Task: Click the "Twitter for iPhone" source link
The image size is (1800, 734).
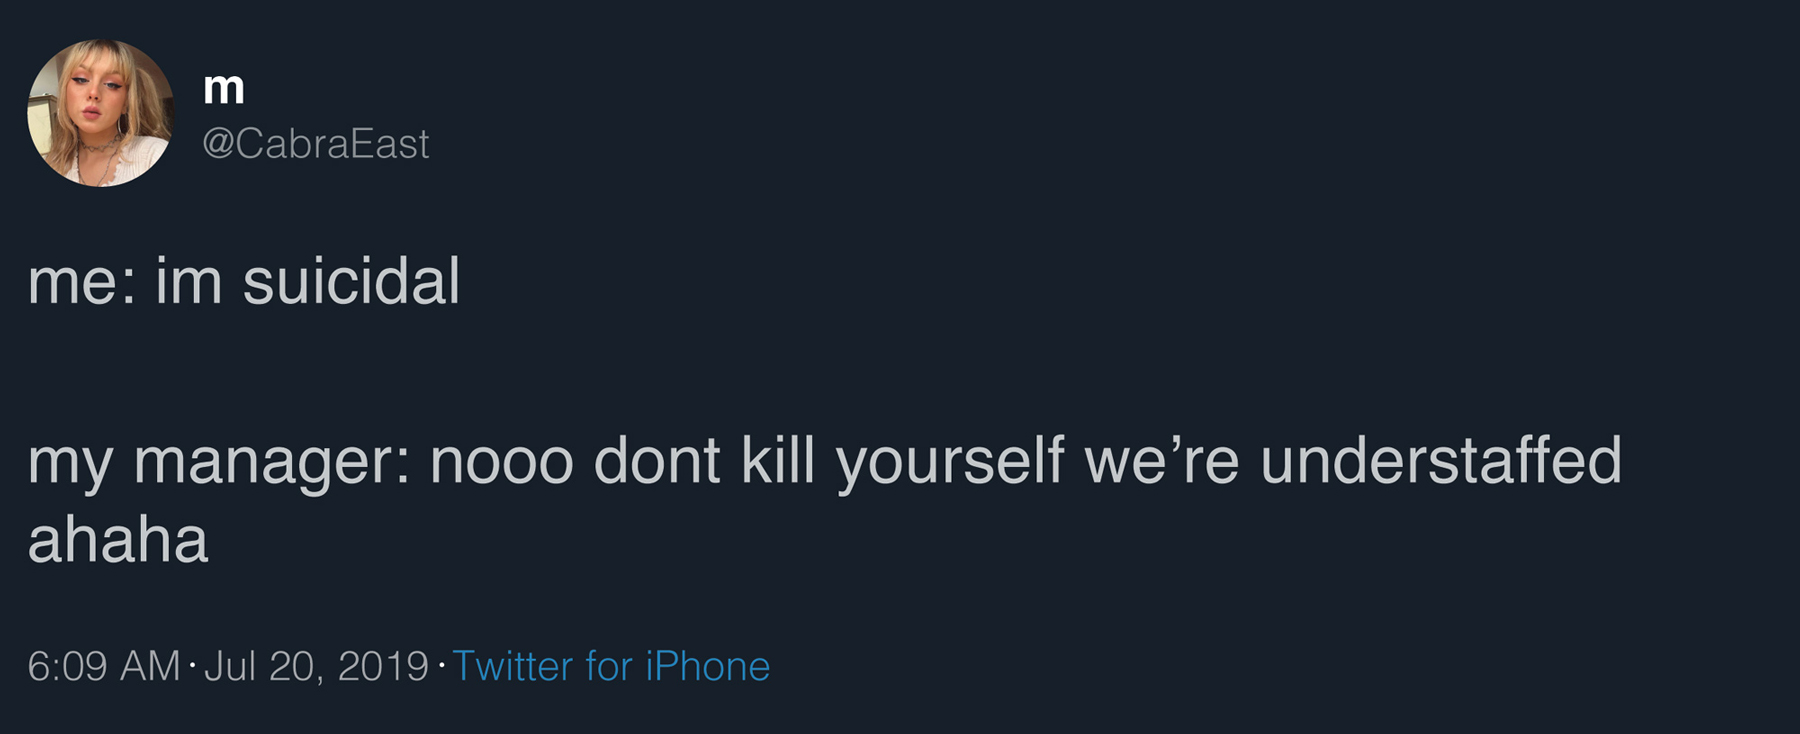Action: pyautogui.click(x=611, y=666)
